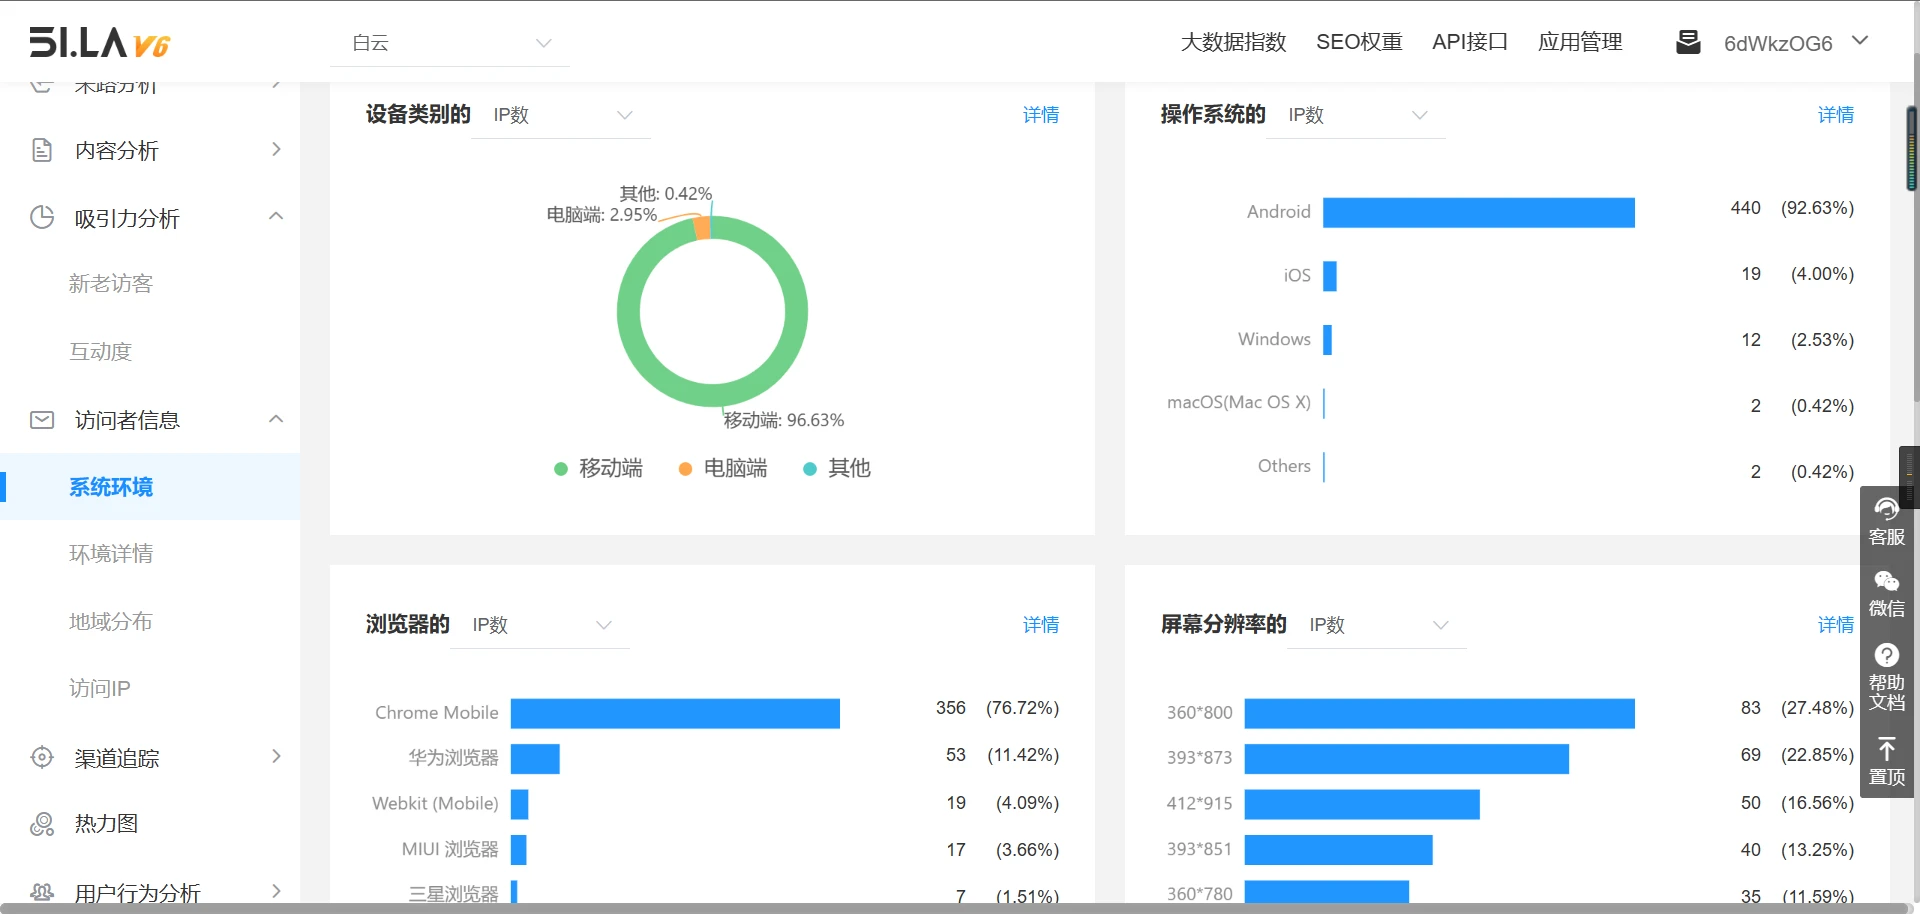Open the SEO权重 top menu item
This screenshot has width=1920, height=914.
(x=1359, y=42)
